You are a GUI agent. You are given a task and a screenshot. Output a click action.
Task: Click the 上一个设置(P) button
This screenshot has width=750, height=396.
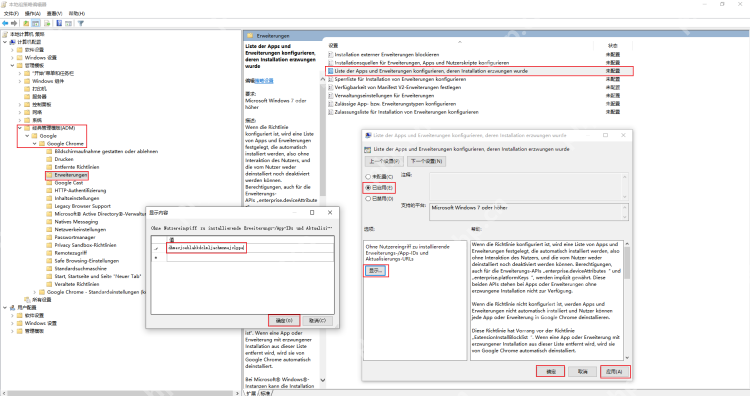click(x=384, y=161)
